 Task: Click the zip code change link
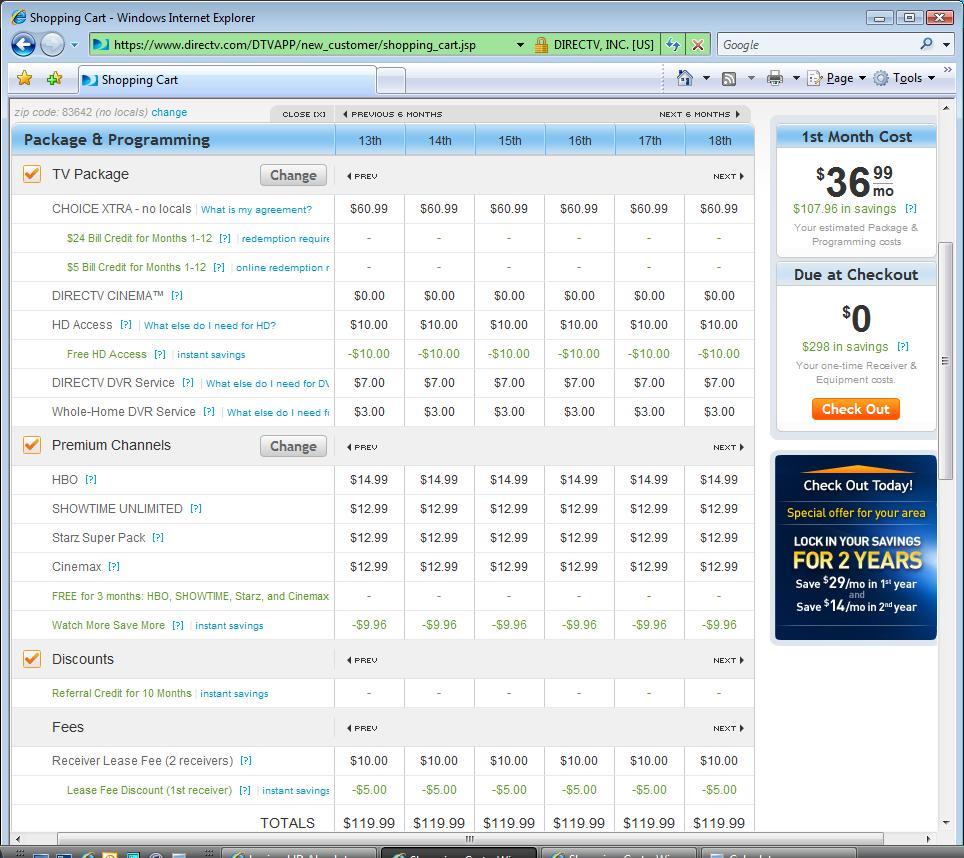169,112
